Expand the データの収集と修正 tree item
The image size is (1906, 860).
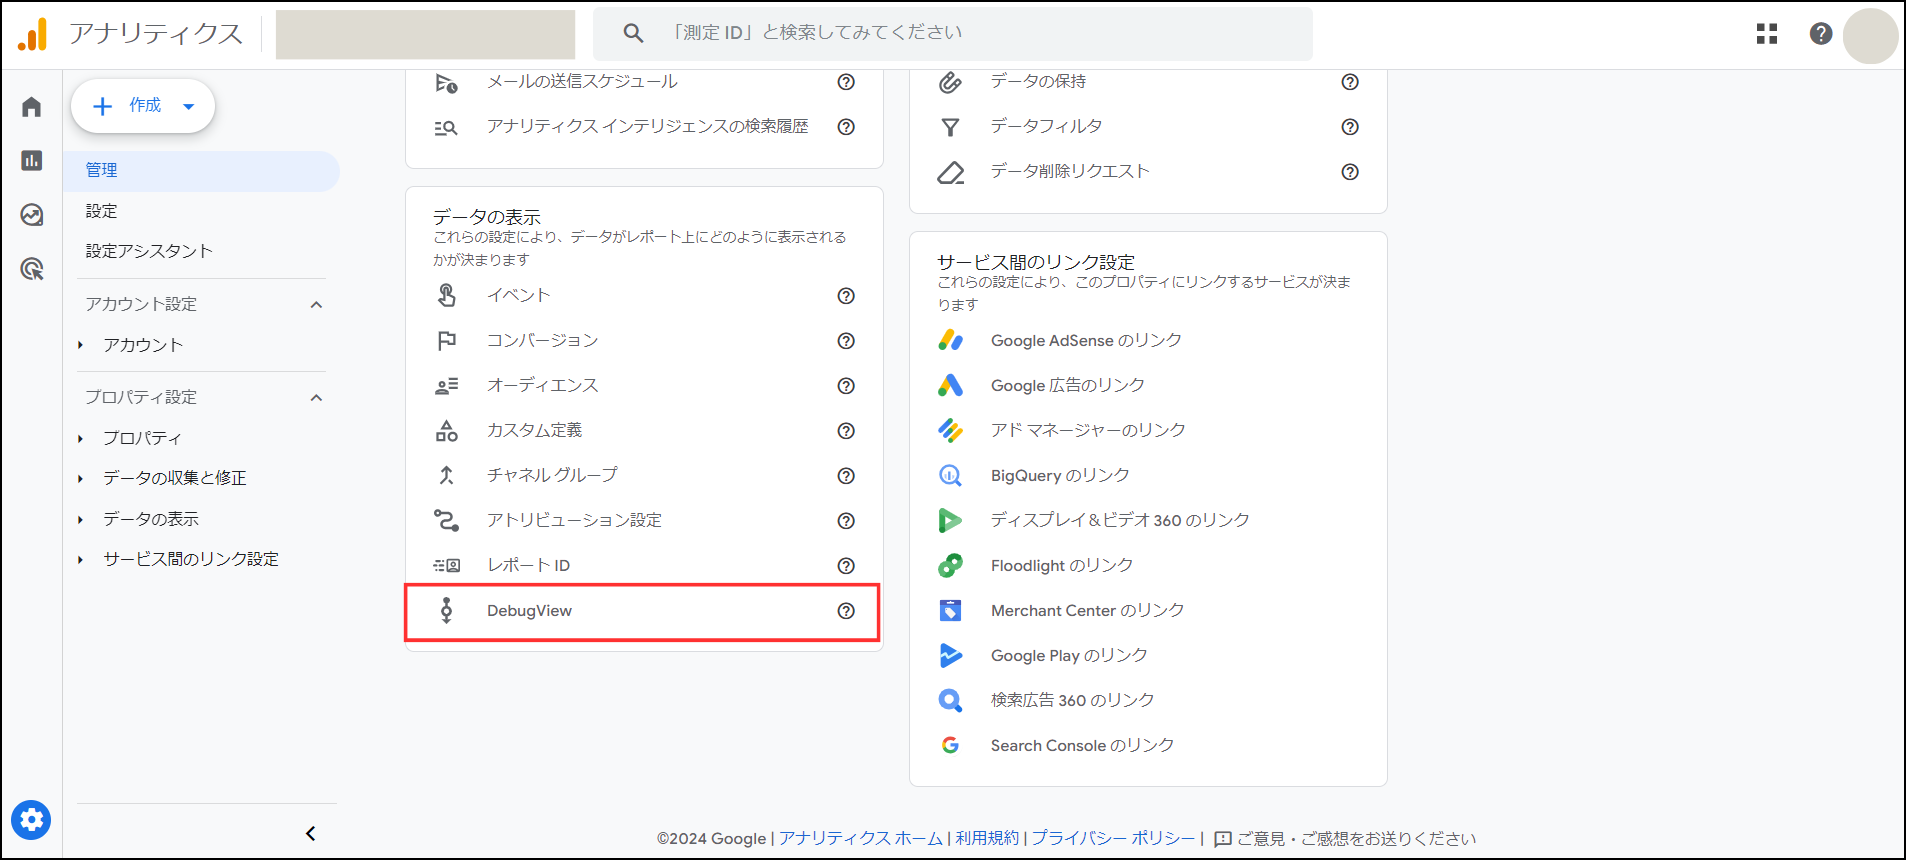point(80,478)
